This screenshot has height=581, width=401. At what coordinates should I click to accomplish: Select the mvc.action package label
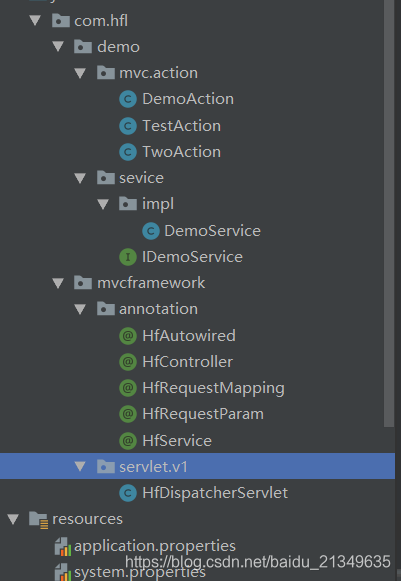(x=159, y=73)
